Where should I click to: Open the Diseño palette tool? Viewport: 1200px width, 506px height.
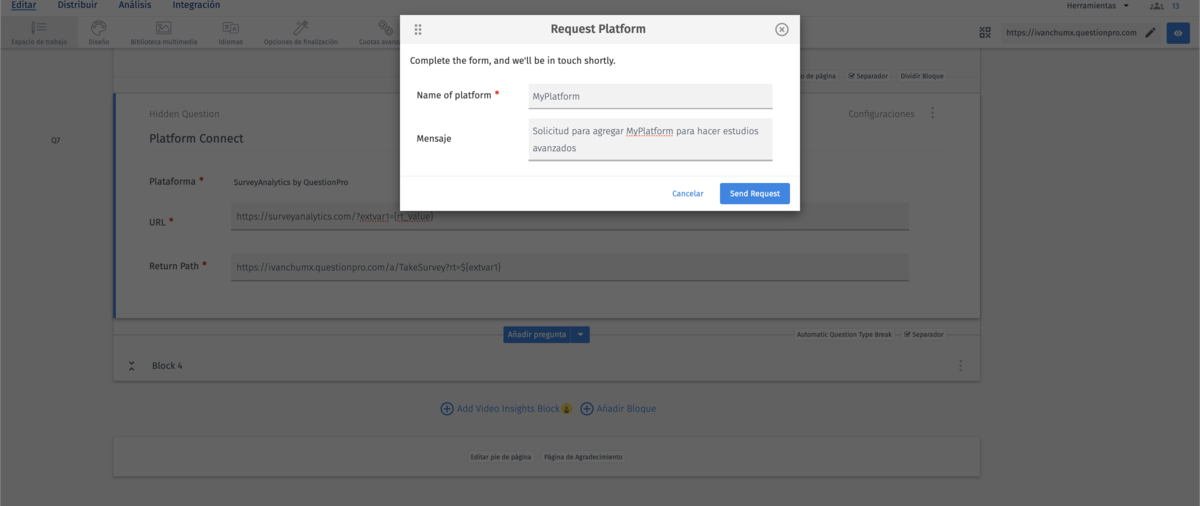point(98,32)
